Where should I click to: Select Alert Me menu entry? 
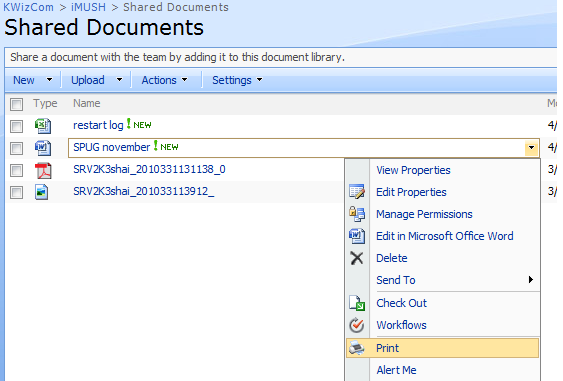point(396,370)
